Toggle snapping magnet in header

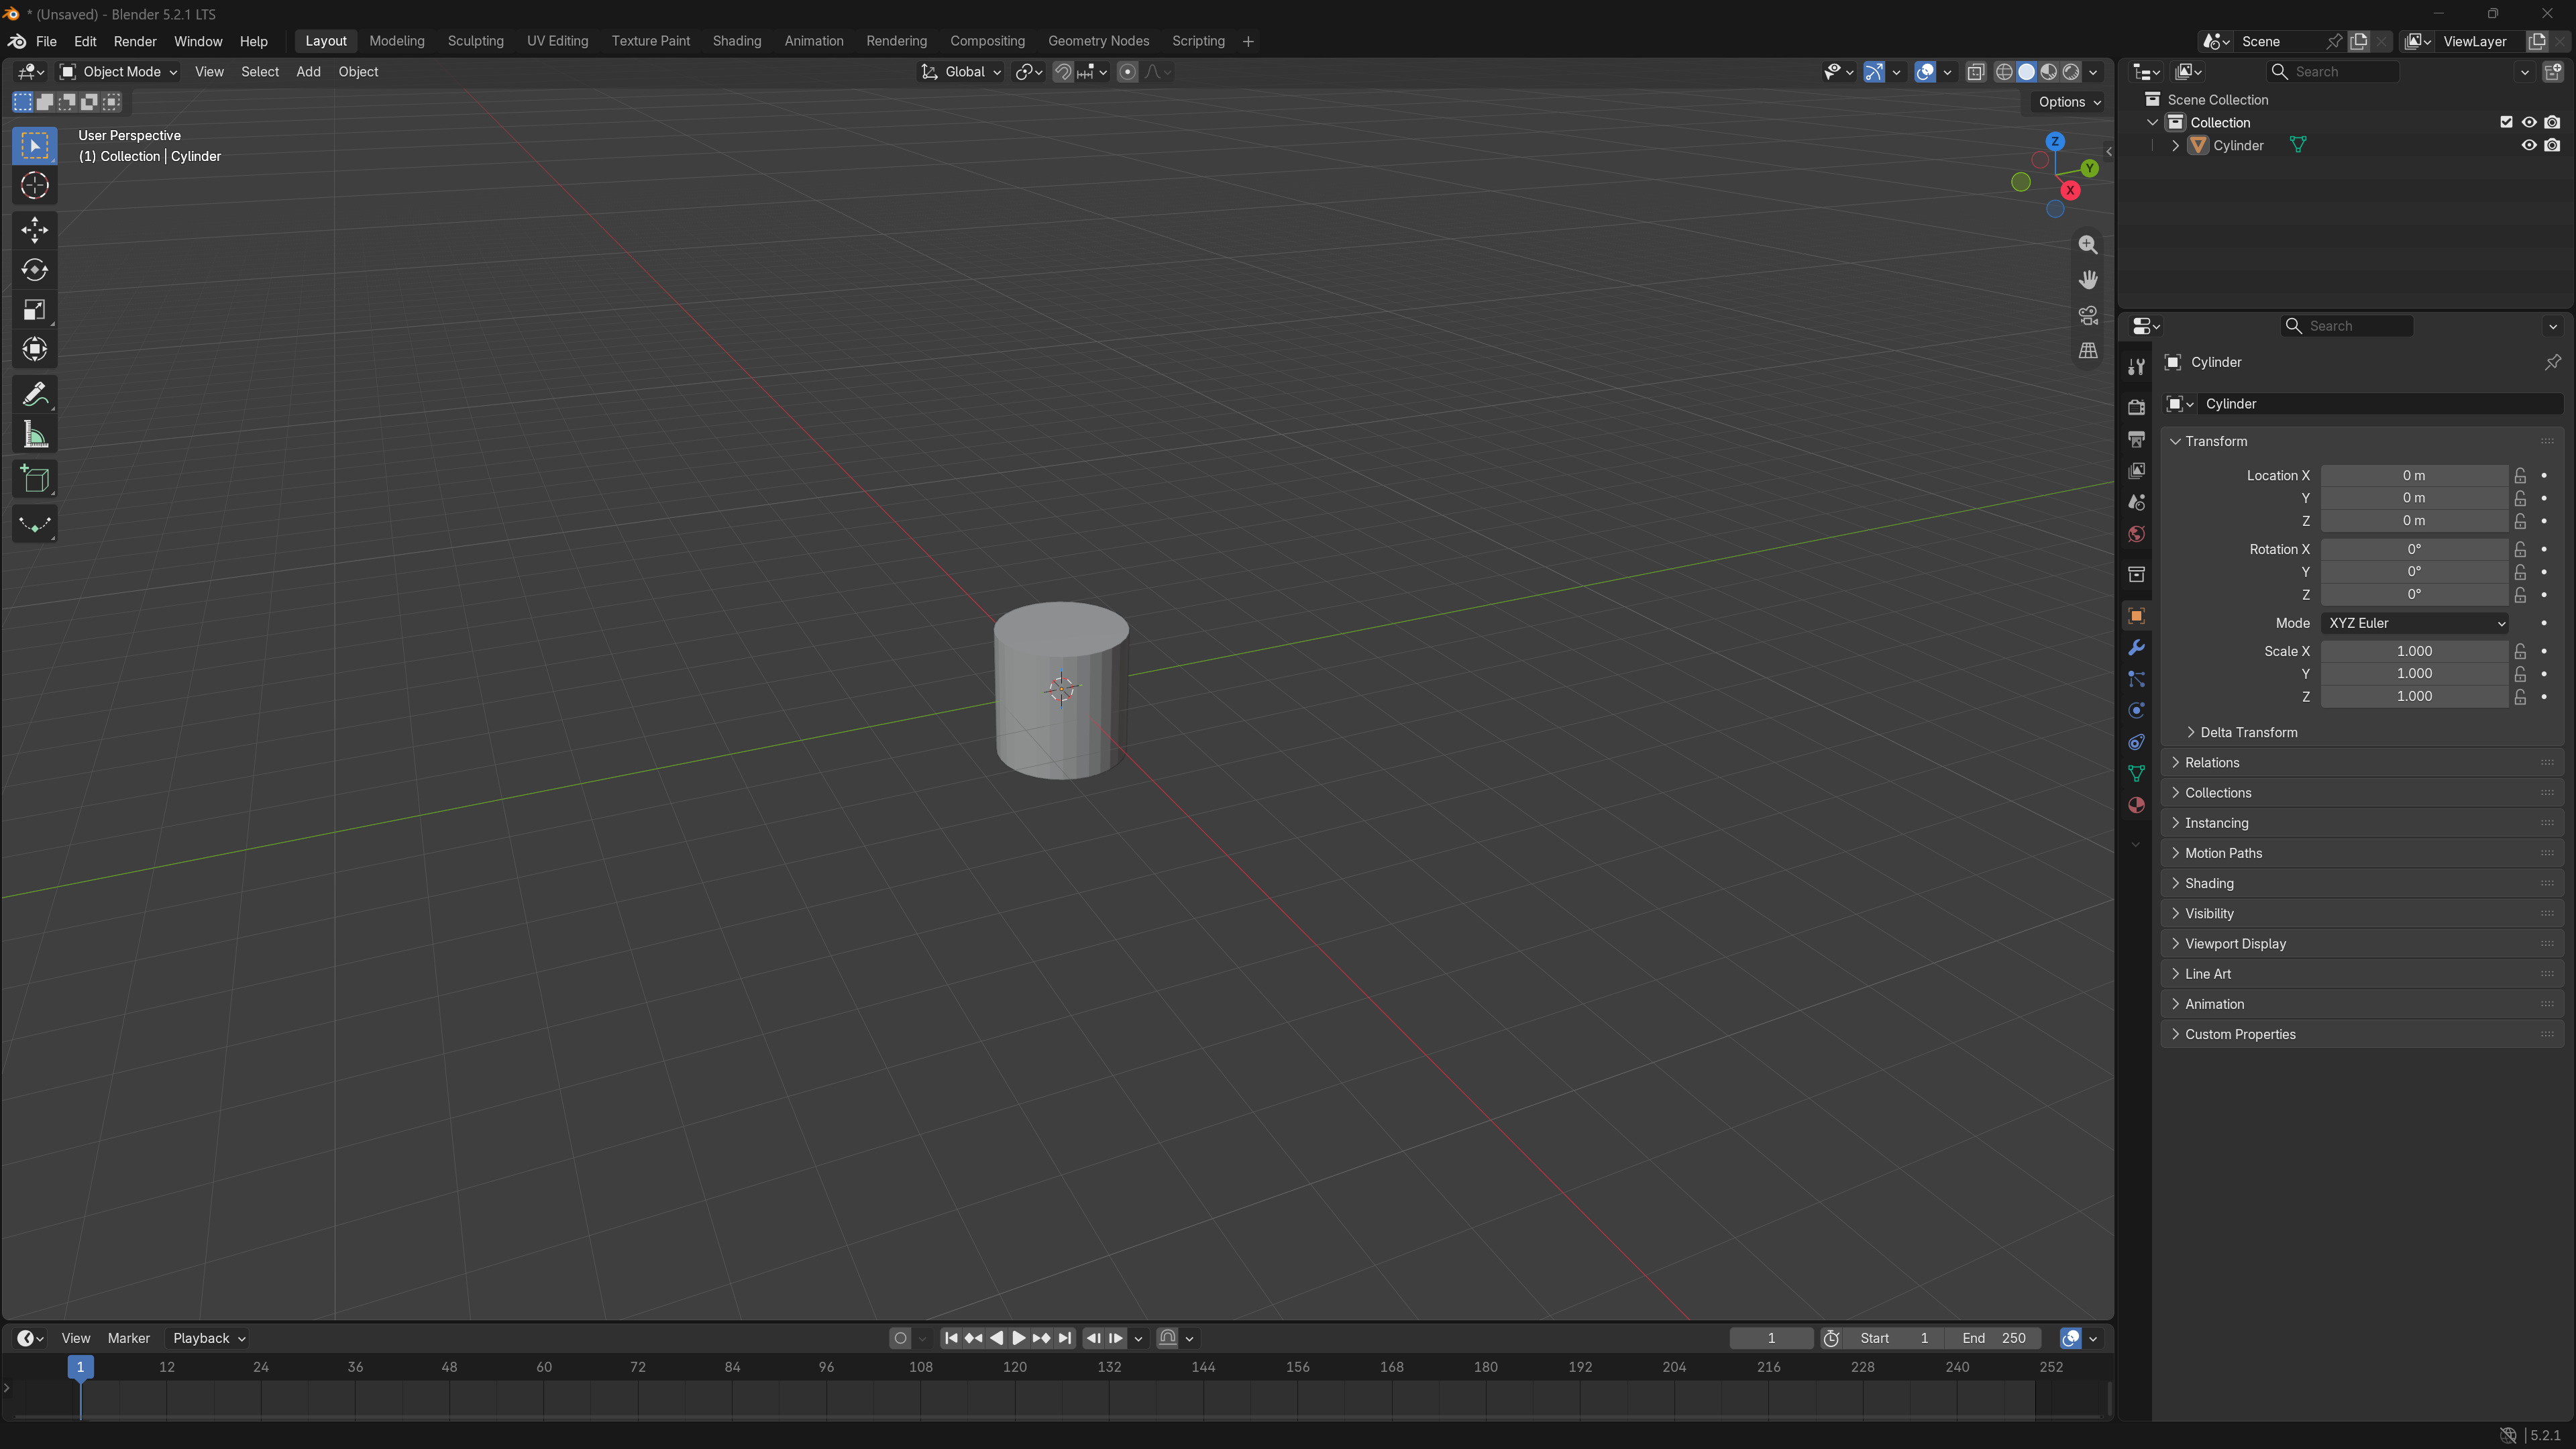point(1063,72)
